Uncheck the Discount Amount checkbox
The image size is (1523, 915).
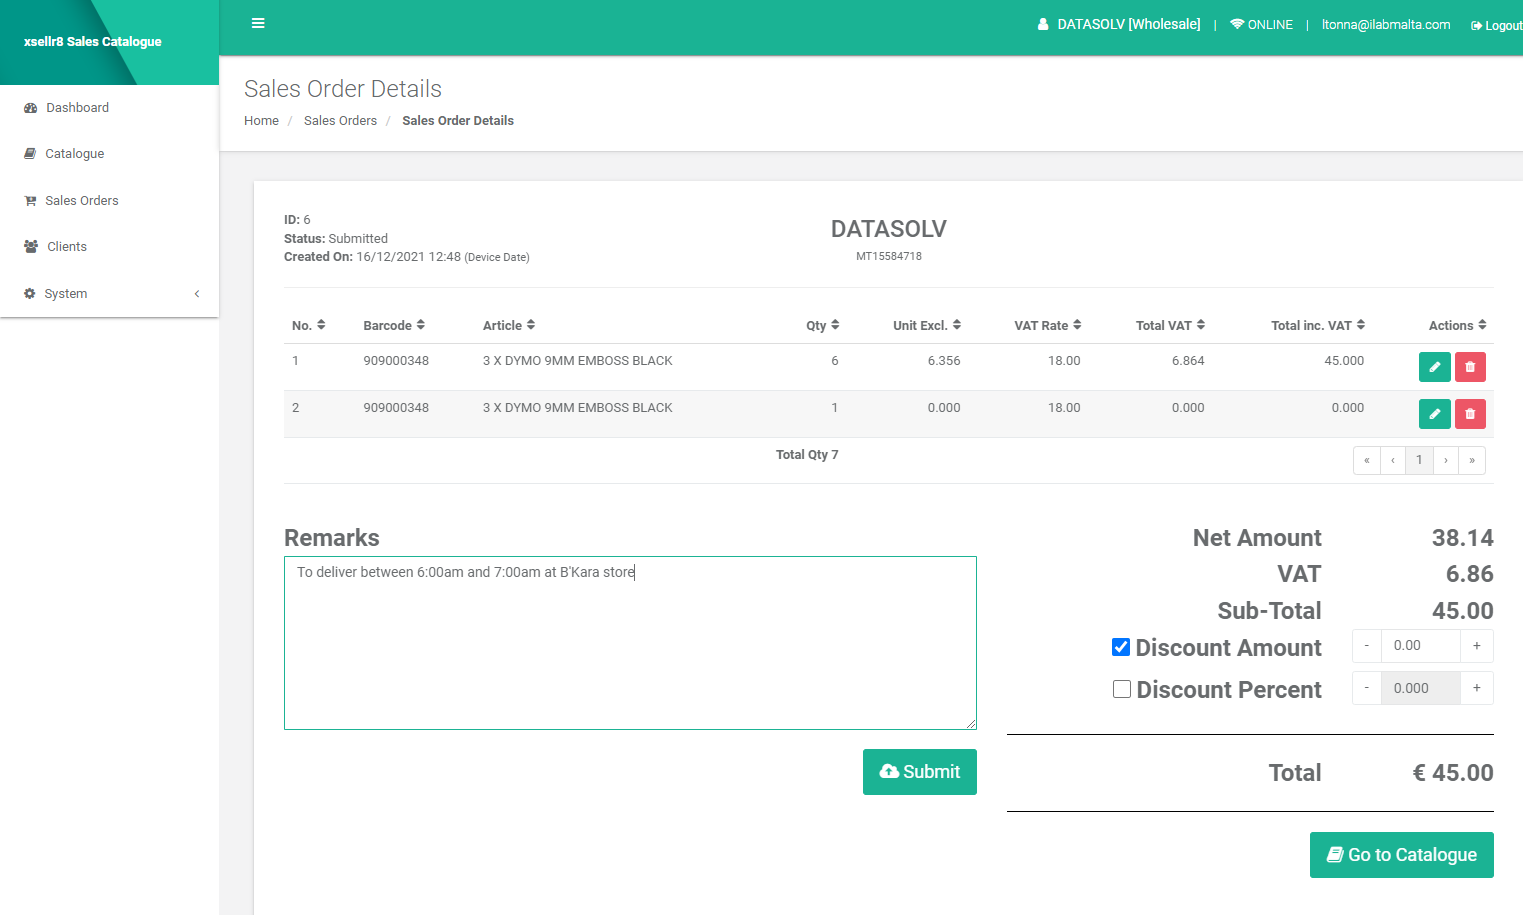1120,646
